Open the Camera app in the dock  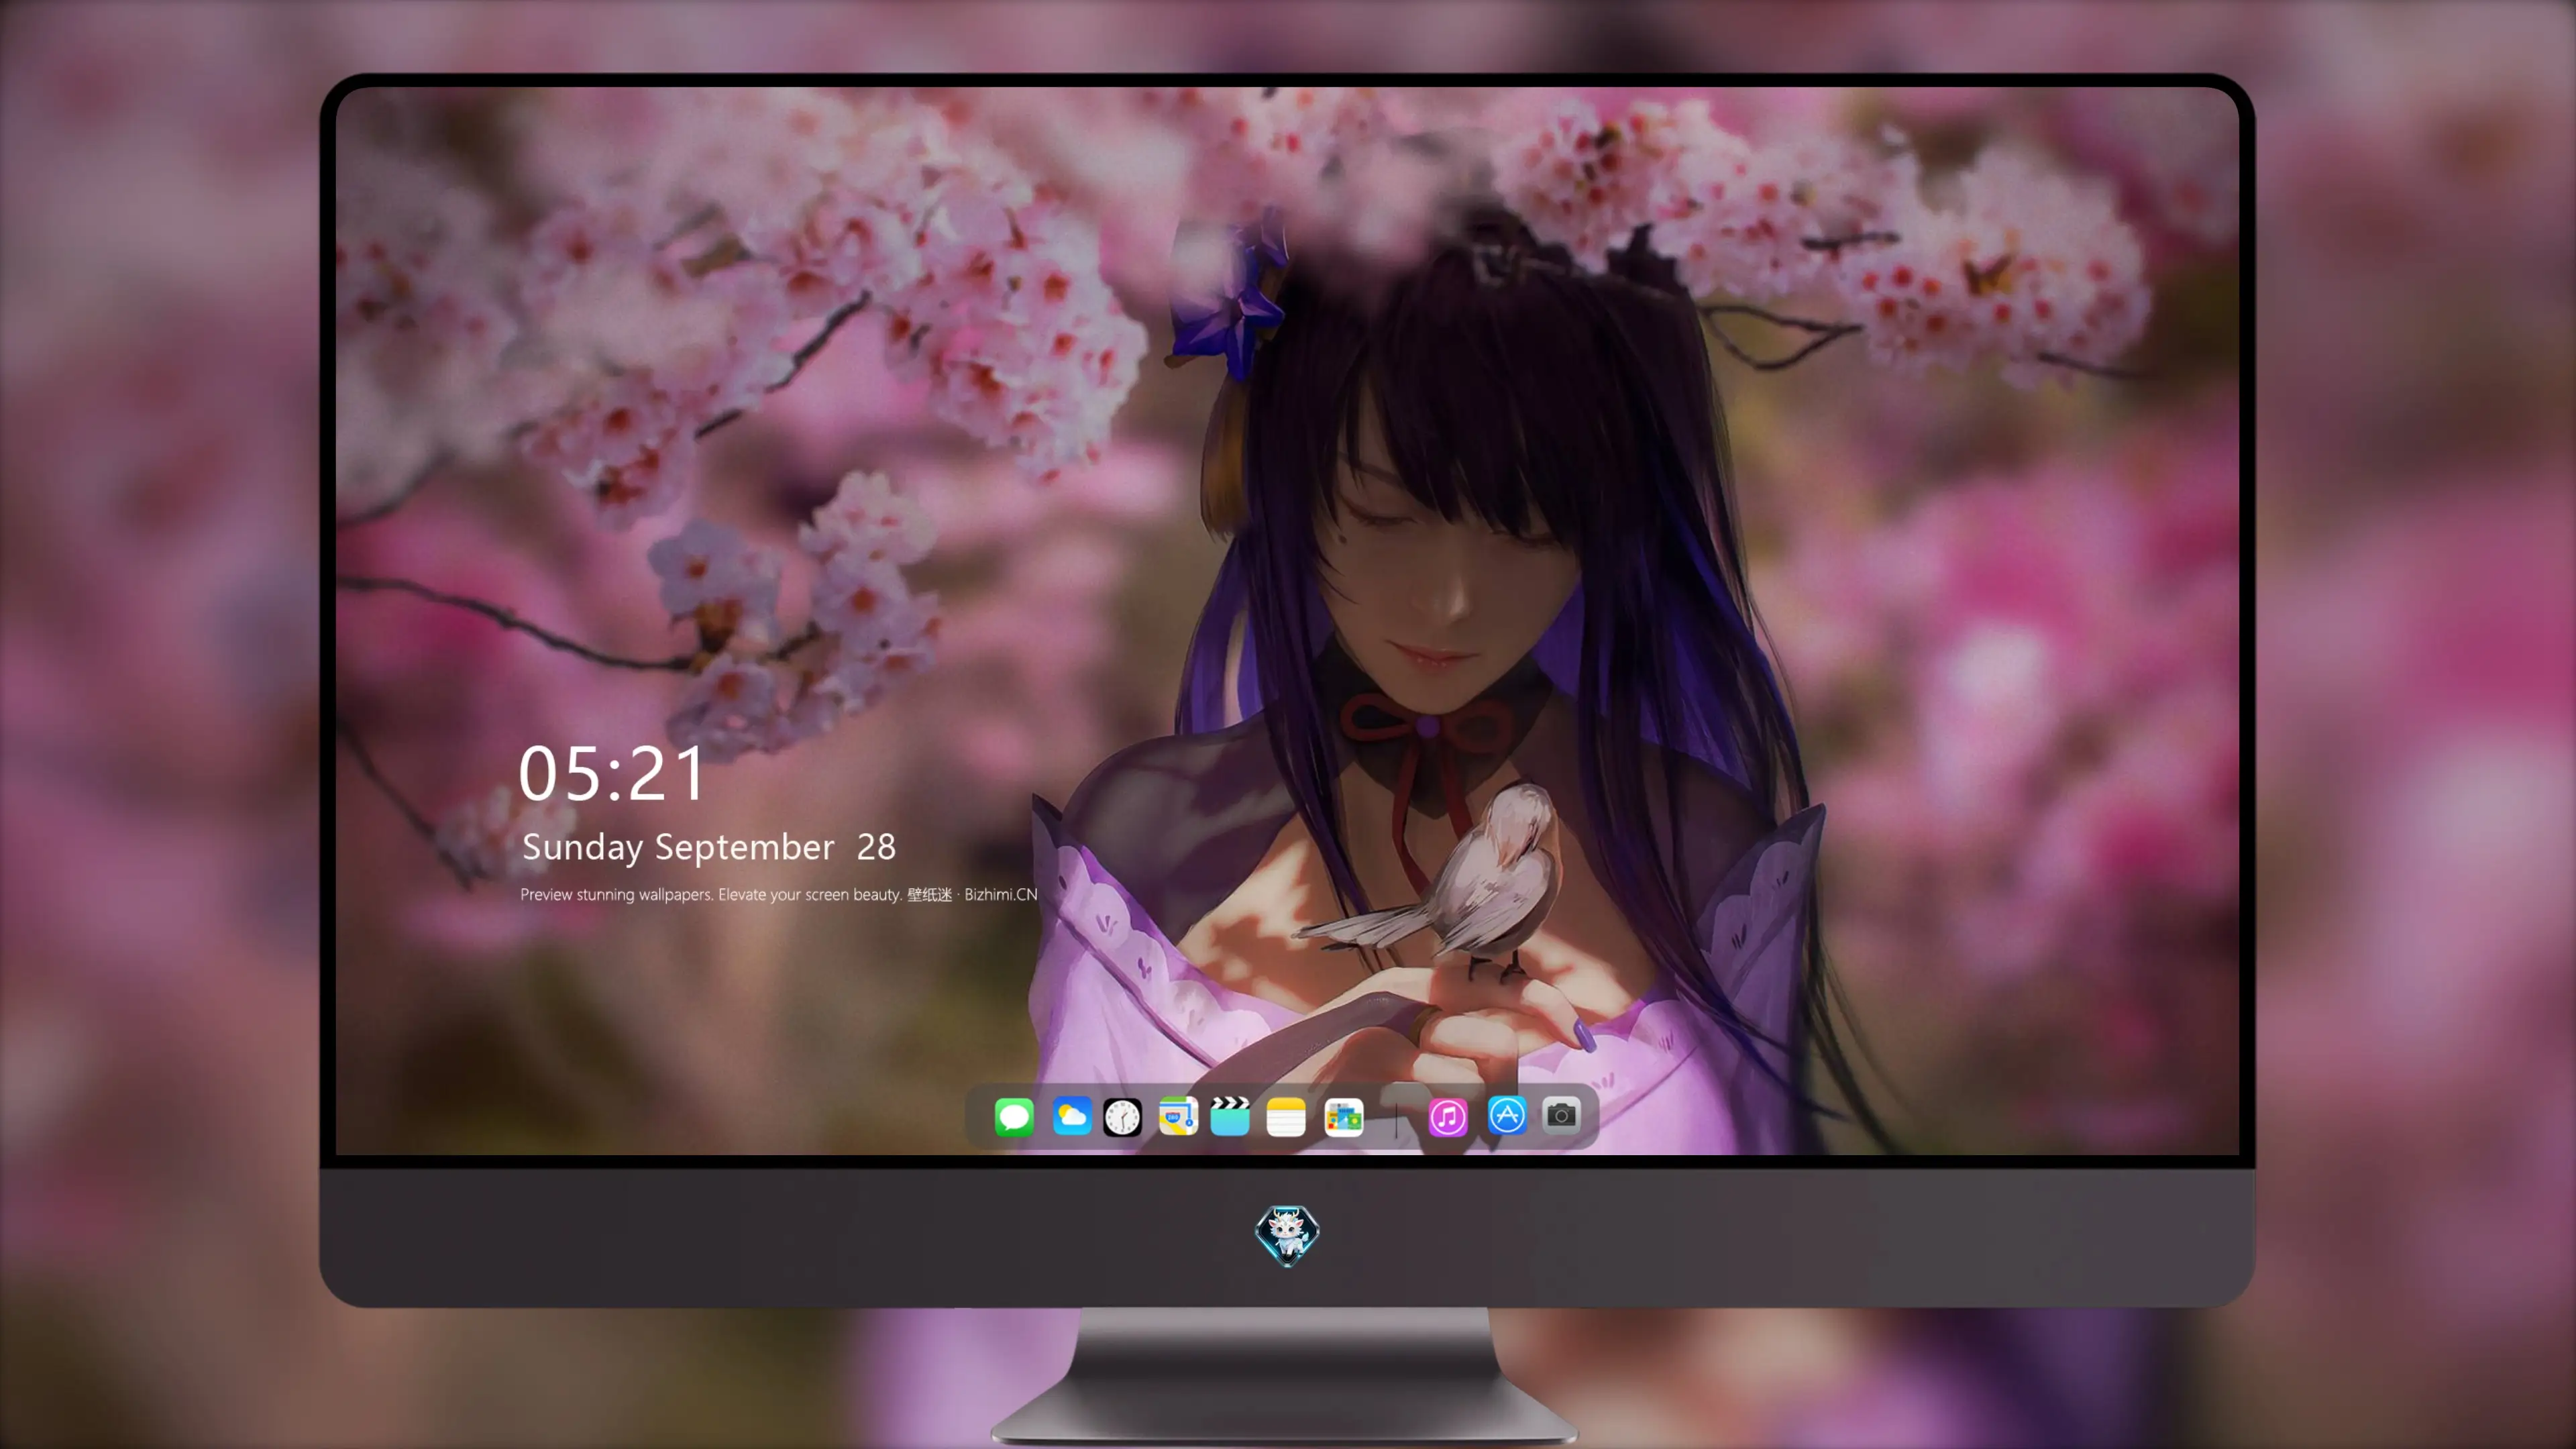1561,1115
